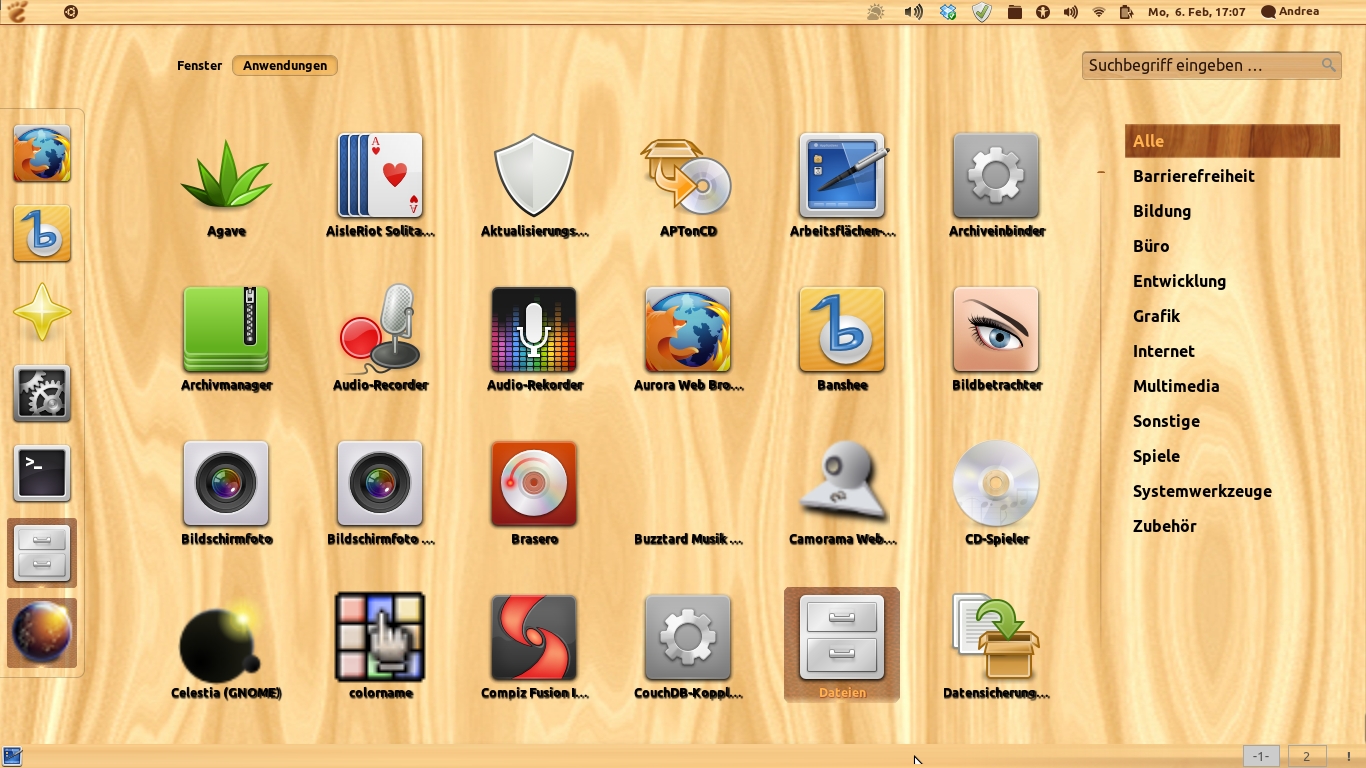Open Buzztard Musik entry

click(688, 539)
